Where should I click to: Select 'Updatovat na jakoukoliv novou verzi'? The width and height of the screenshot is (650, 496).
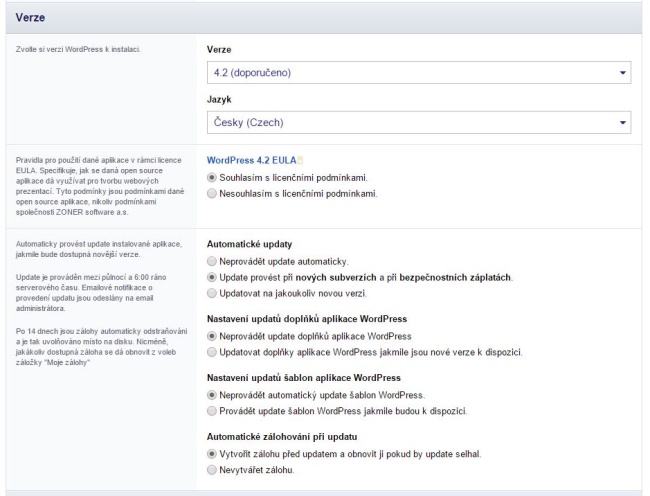pyautogui.click(x=211, y=292)
